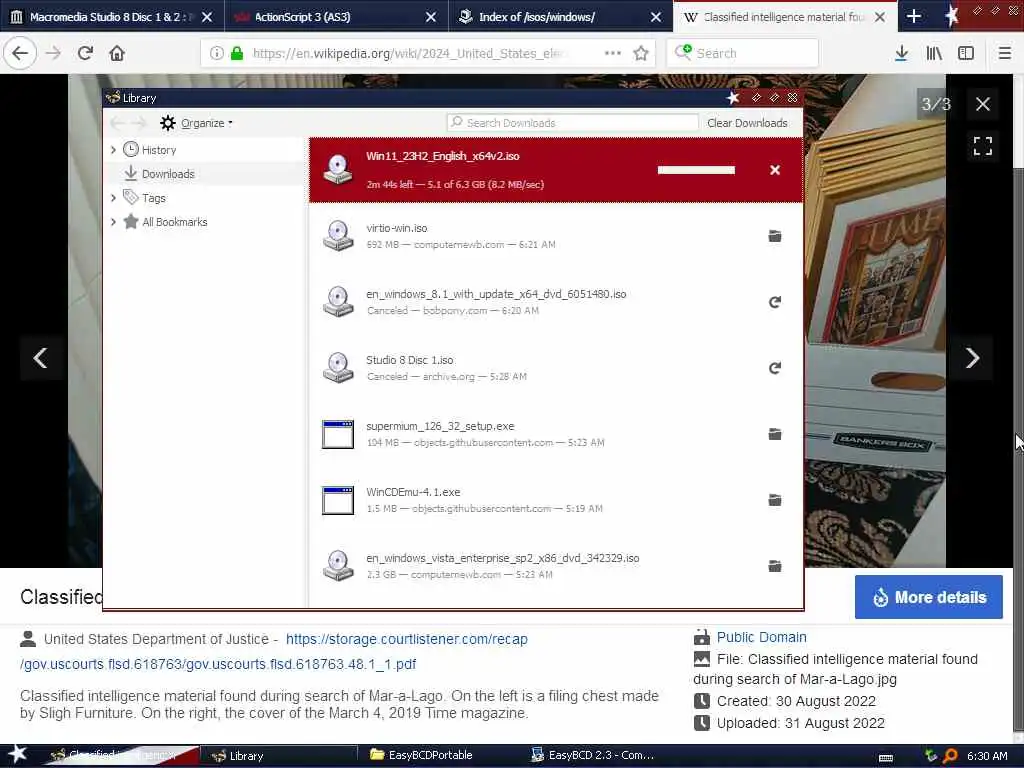Expand the Tags tree node

point(113,197)
